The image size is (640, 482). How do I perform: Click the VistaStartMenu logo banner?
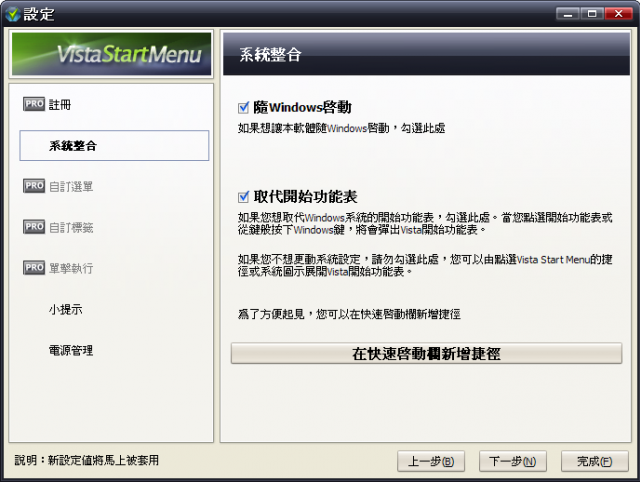pyautogui.click(x=111, y=54)
